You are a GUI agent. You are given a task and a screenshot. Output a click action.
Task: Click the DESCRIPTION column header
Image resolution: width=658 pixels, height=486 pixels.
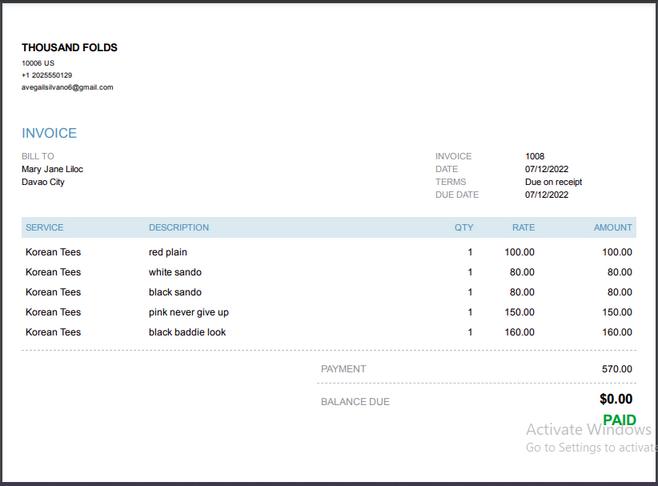(179, 228)
